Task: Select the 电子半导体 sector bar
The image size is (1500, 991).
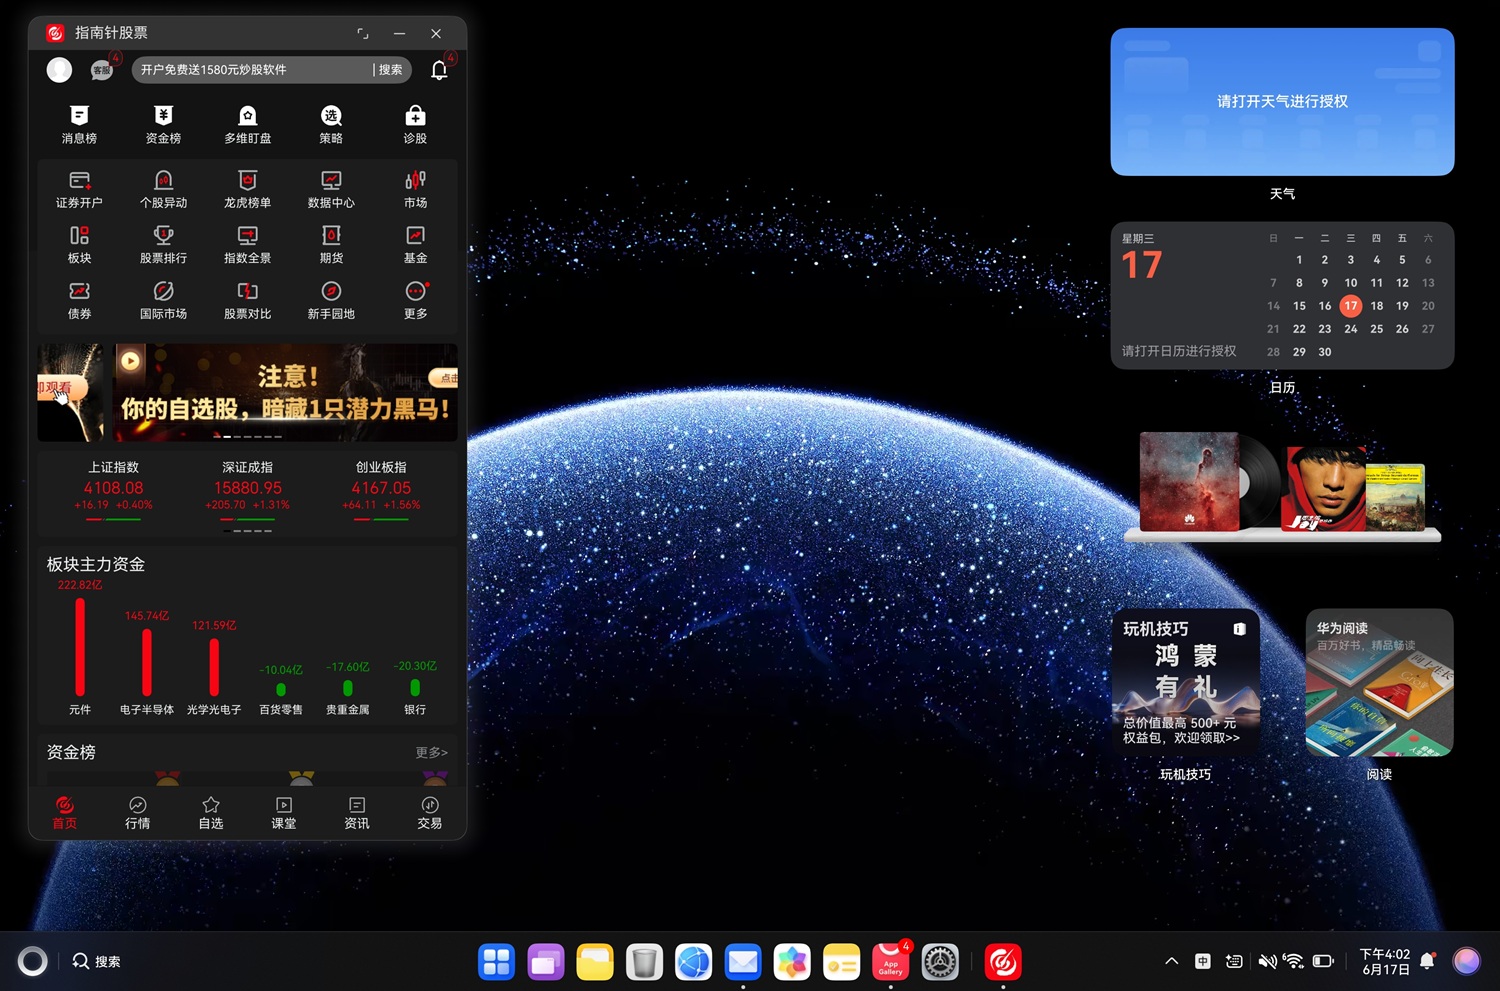Action: (x=147, y=662)
